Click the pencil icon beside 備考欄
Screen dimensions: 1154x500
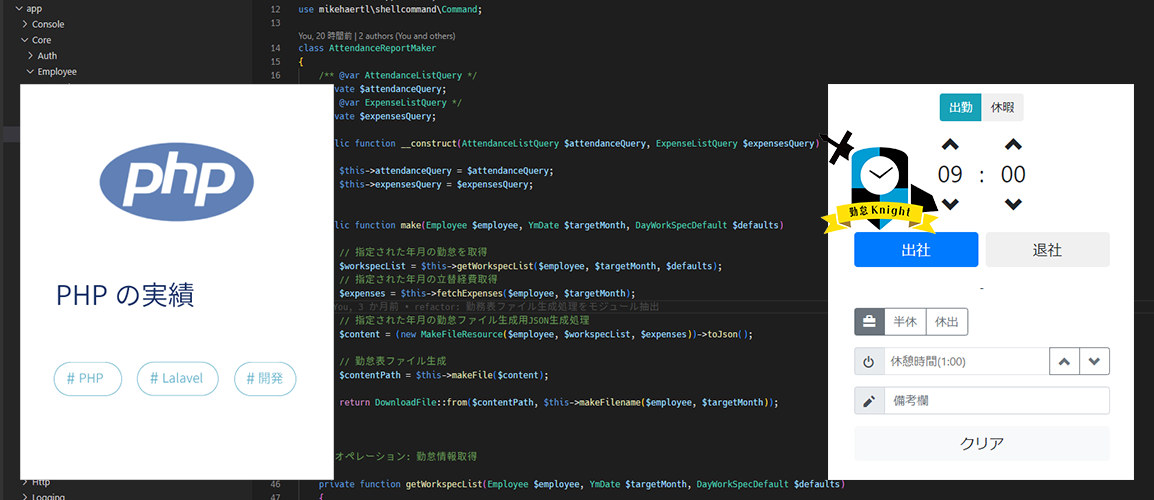pos(869,401)
